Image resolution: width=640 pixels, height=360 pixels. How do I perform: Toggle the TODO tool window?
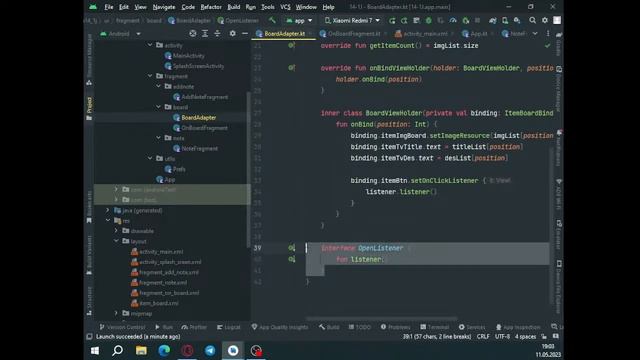tap(360, 327)
